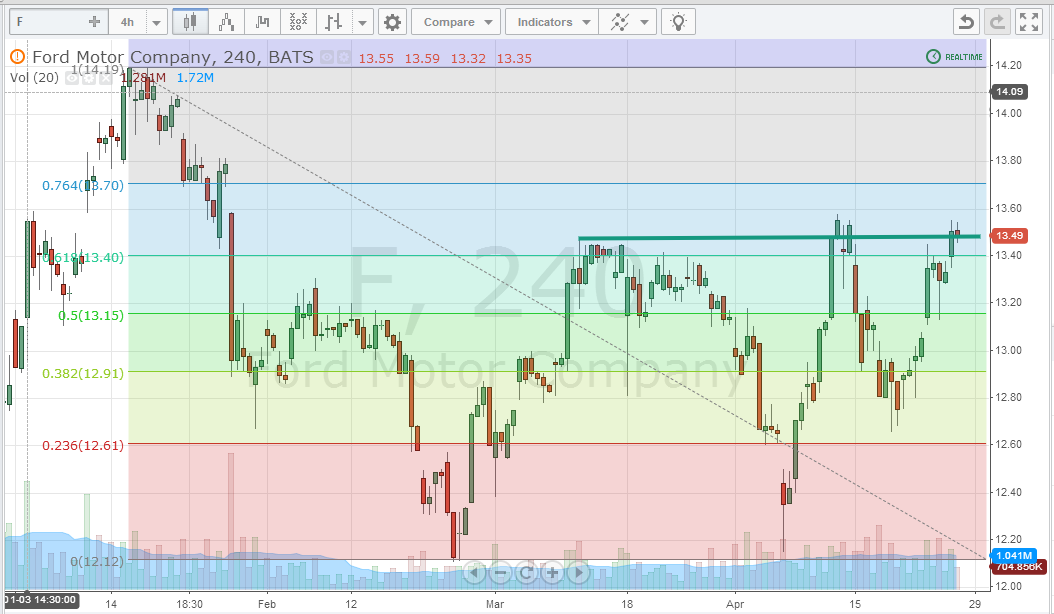Click the study templates icon
The height and width of the screenshot is (614, 1054).
619,22
